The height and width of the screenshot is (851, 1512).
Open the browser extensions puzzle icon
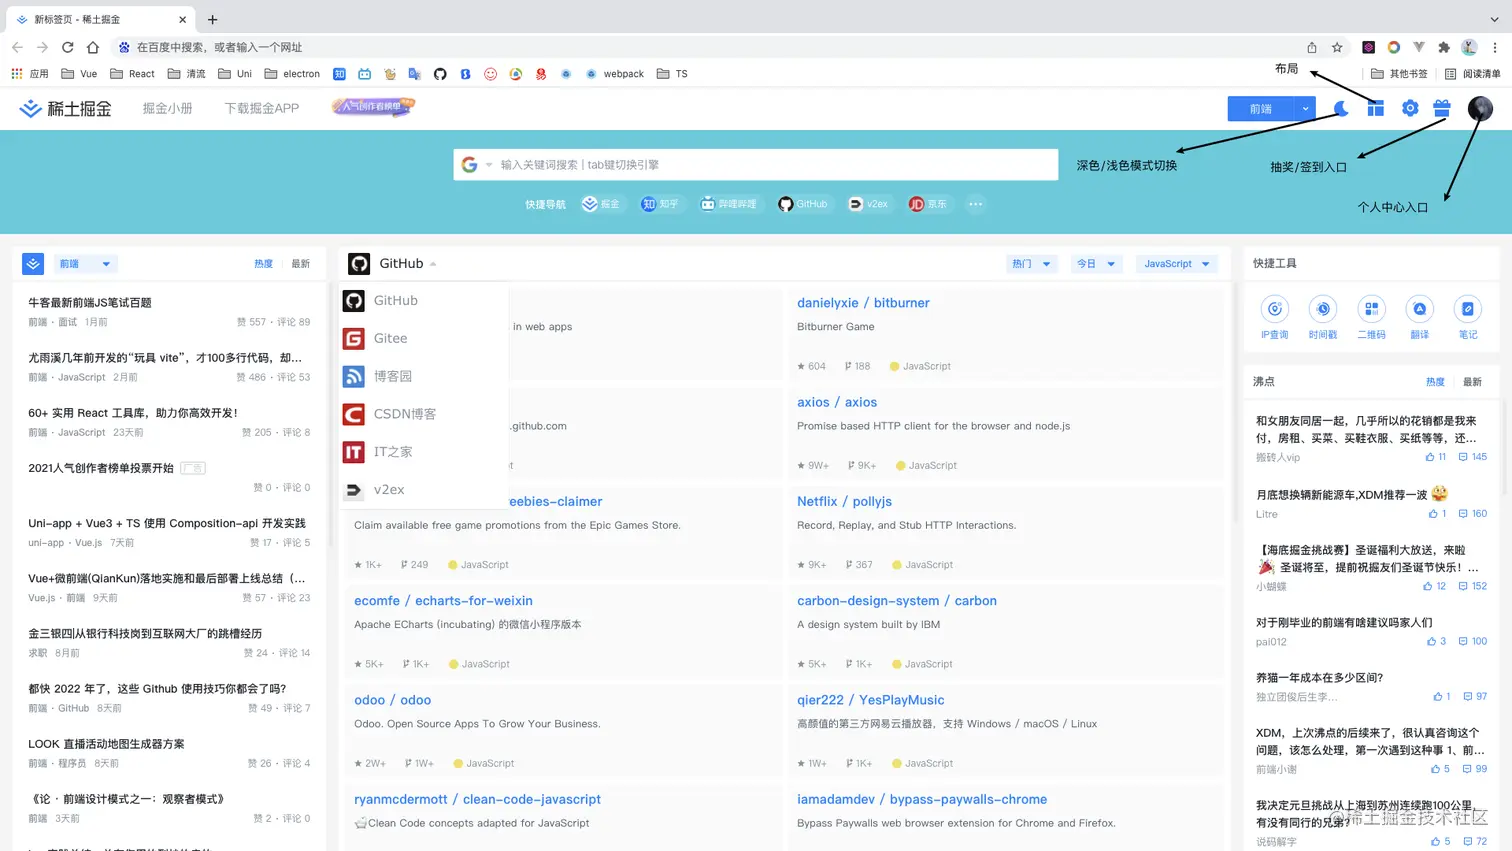tap(1444, 47)
